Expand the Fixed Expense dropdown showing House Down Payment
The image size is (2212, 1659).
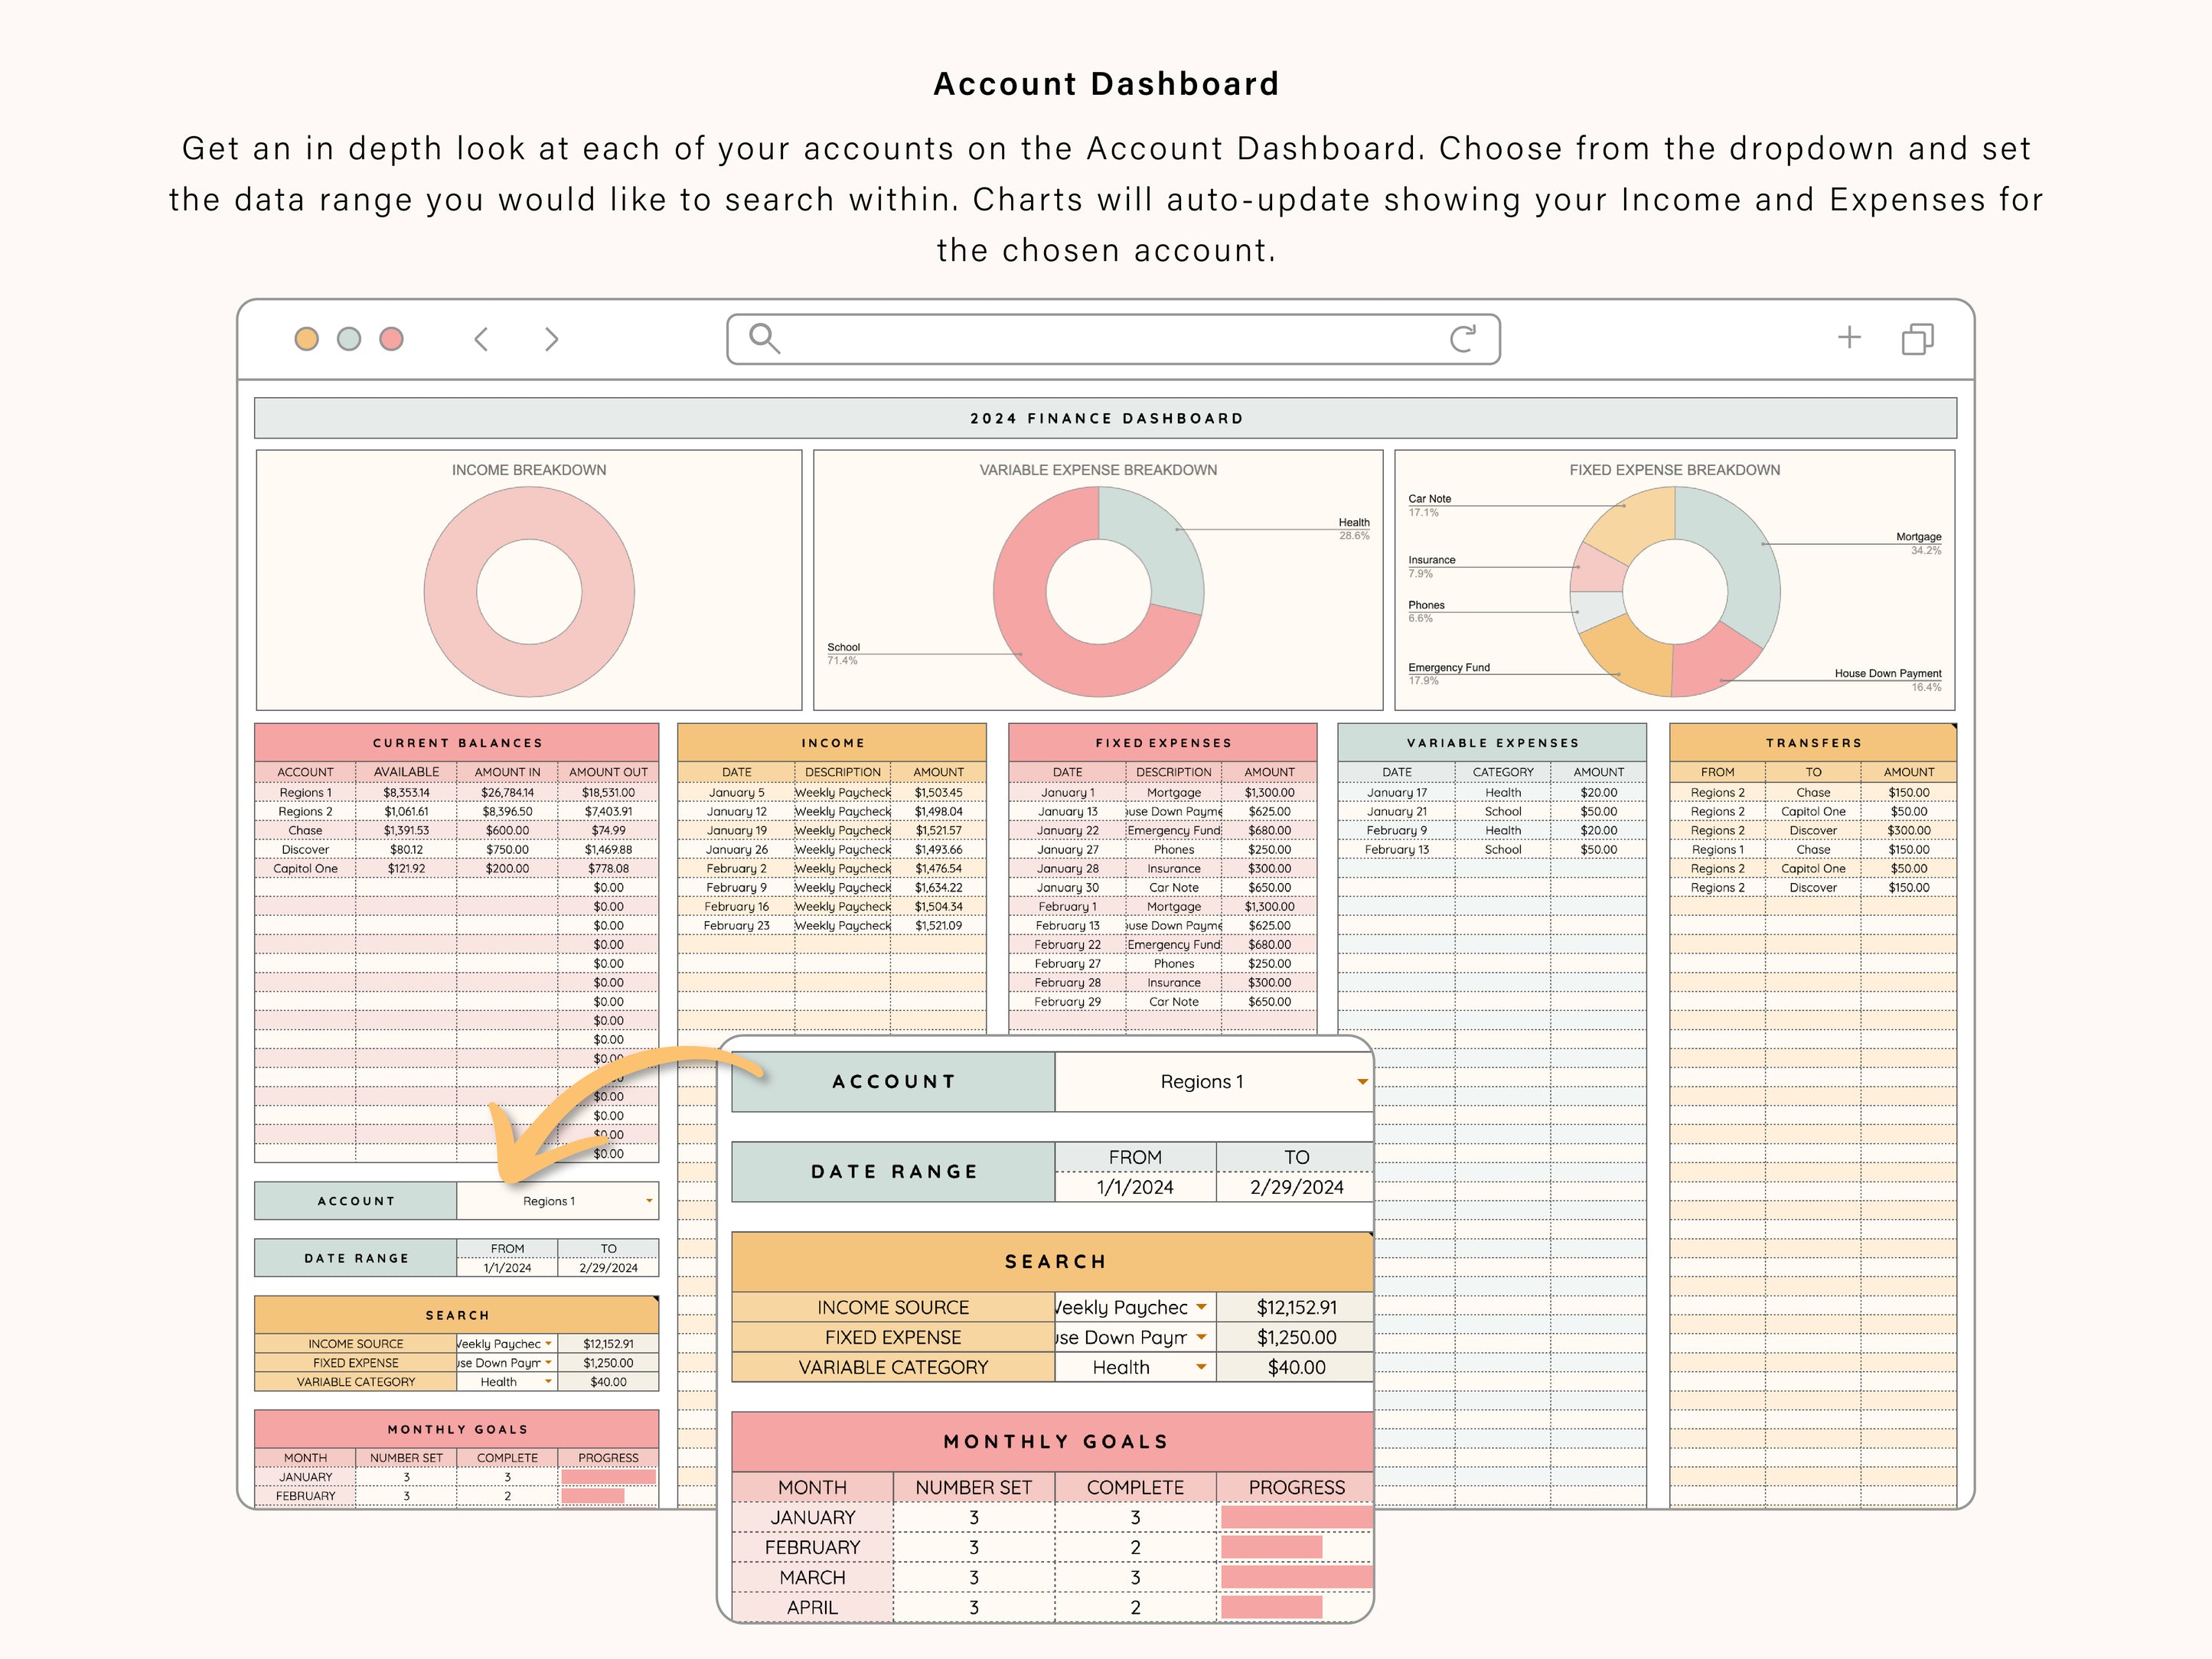[1199, 1337]
